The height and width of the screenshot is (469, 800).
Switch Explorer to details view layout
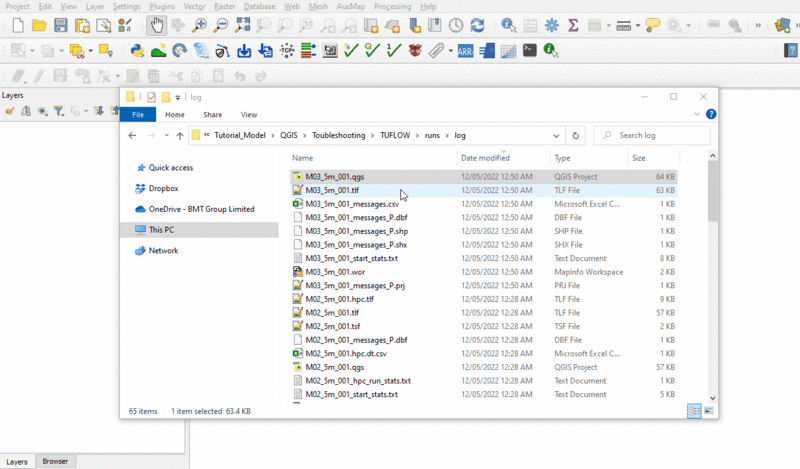pyautogui.click(x=695, y=411)
